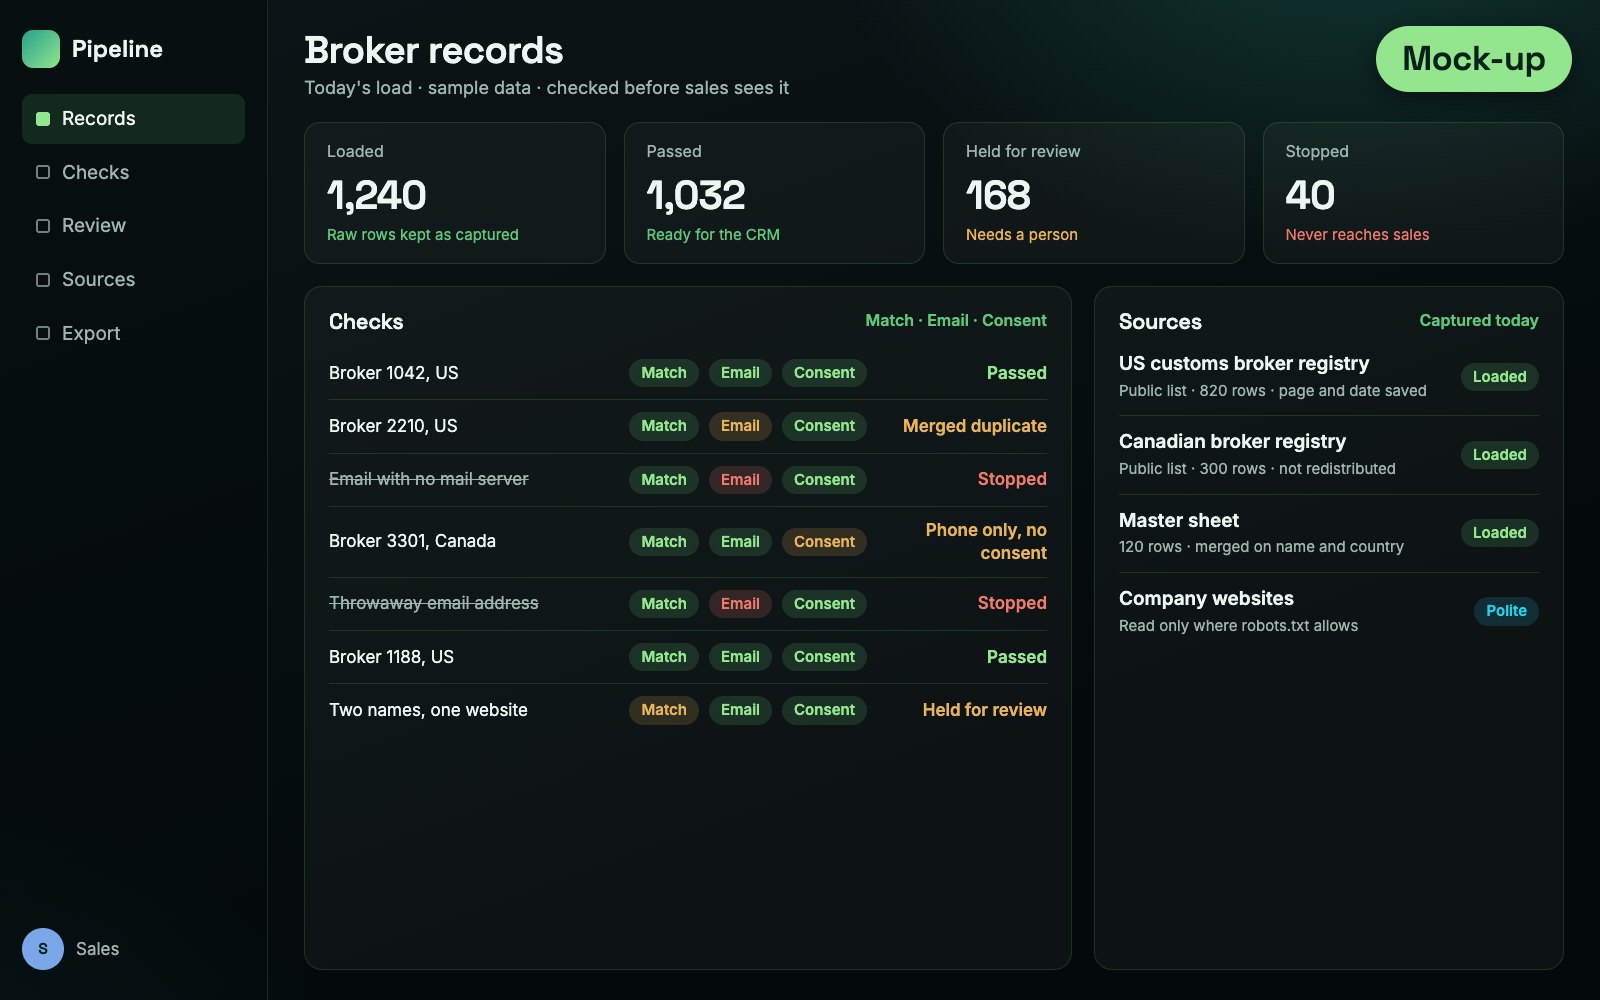This screenshot has width=1600, height=1000.
Task: Click the 'Canadian broker registry' title
Action: coord(1232,441)
